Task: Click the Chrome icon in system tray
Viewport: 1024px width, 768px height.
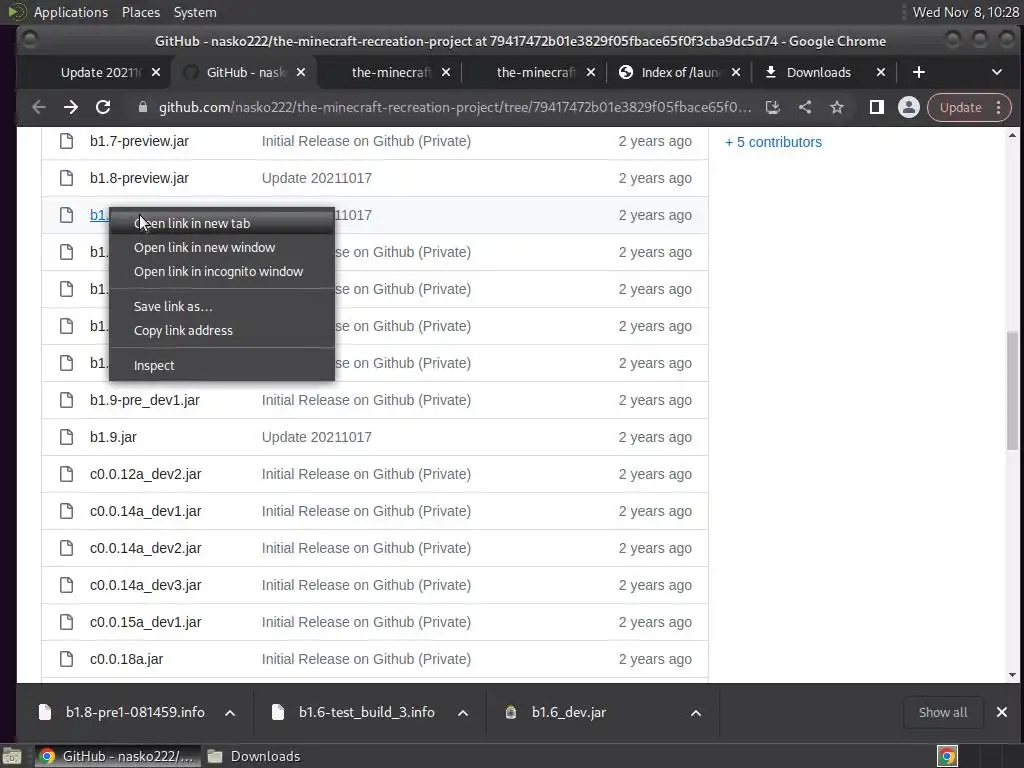Action: click(947, 756)
